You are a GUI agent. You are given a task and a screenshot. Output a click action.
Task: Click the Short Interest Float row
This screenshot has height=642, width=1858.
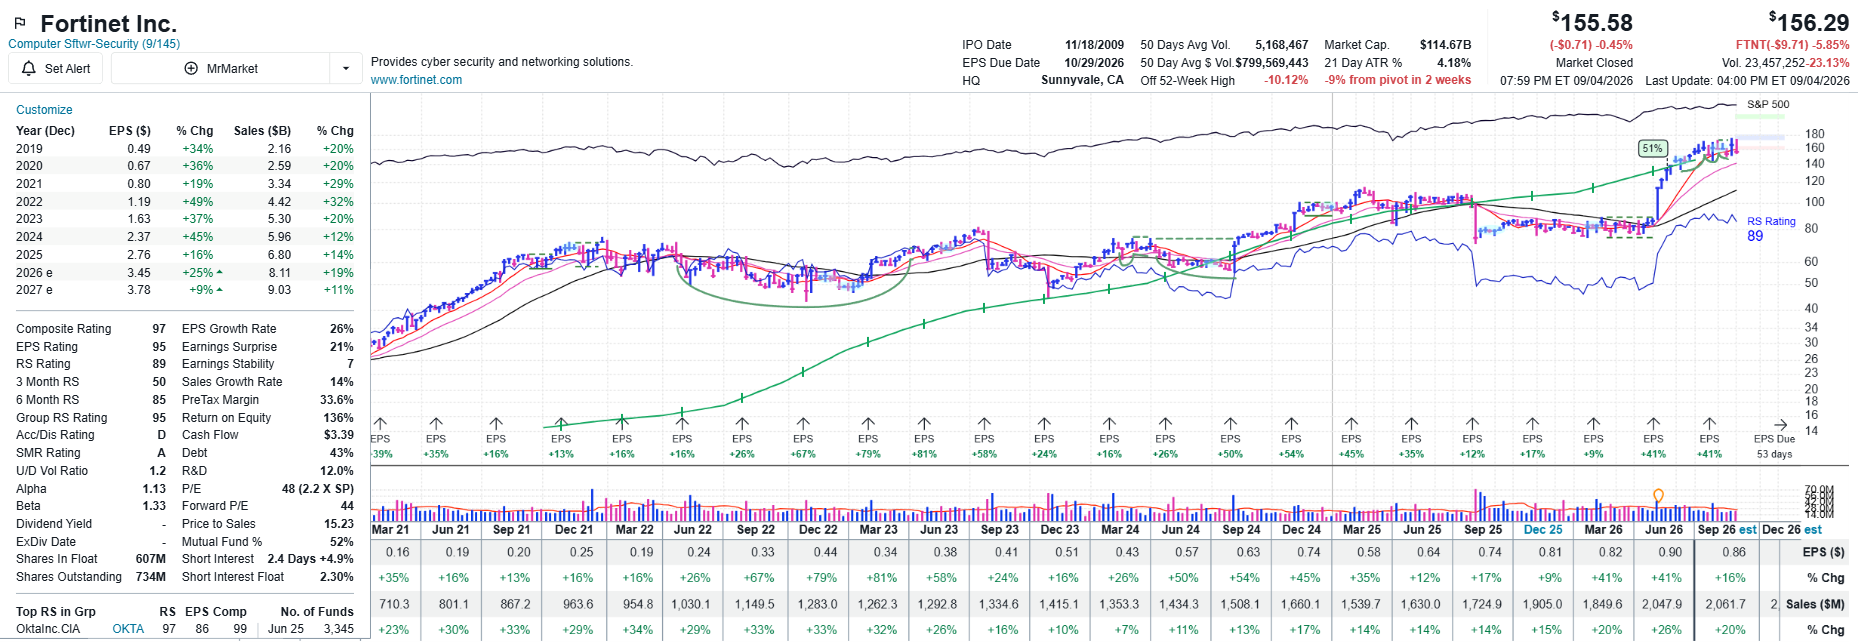point(268,577)
